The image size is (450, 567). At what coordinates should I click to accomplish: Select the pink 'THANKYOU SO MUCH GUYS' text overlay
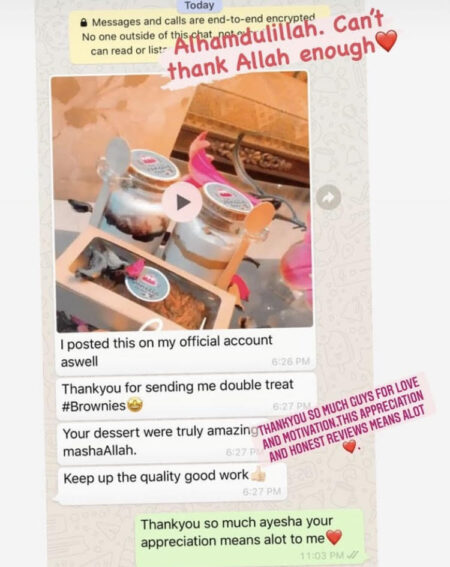coord(343,420)
